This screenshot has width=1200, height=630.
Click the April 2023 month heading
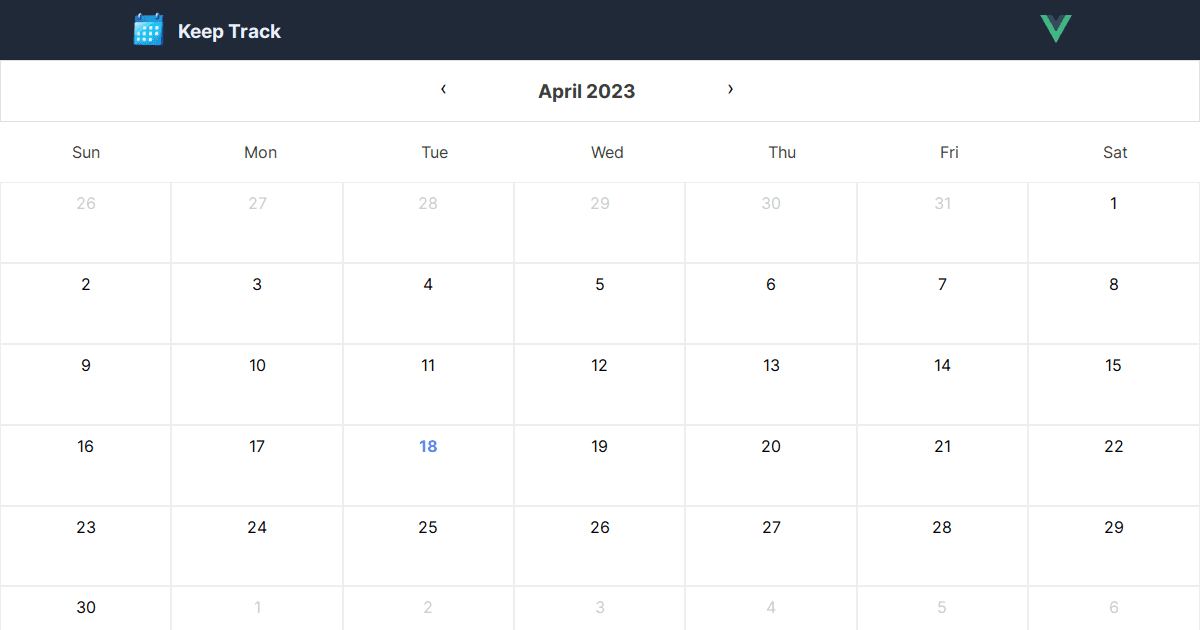pos(586,91)
